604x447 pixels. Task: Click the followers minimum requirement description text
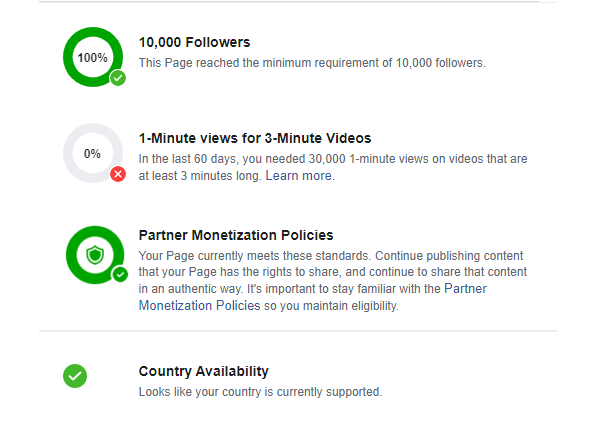(x=311, y=63)
